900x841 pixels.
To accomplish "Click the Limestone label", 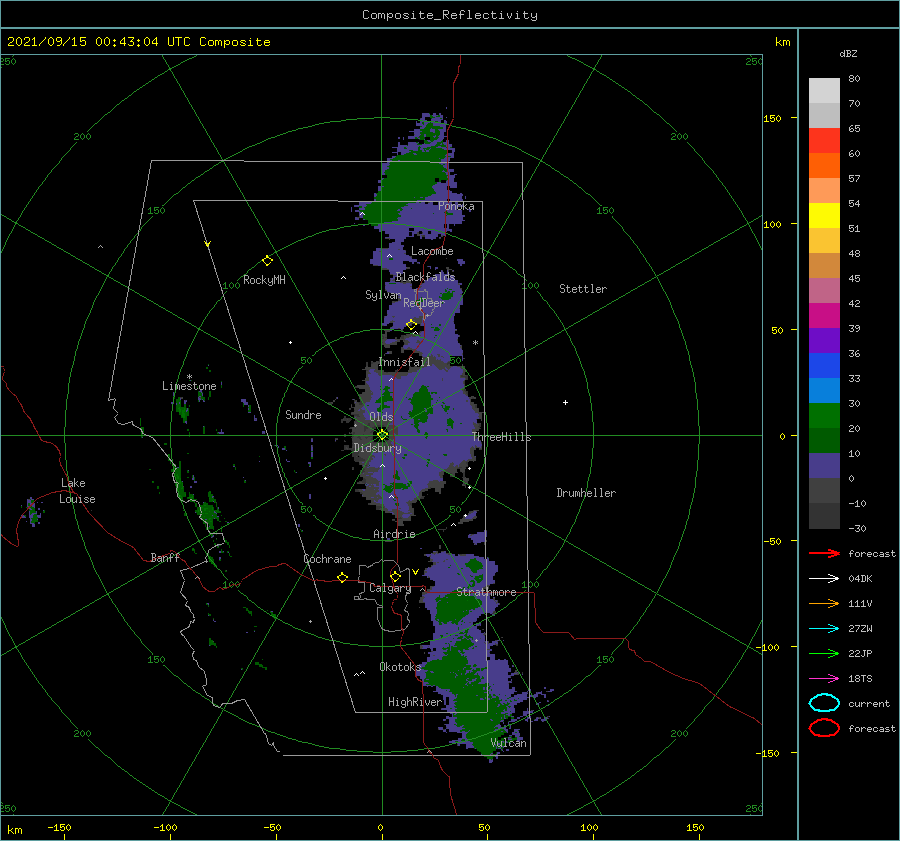I will (189, 386).
